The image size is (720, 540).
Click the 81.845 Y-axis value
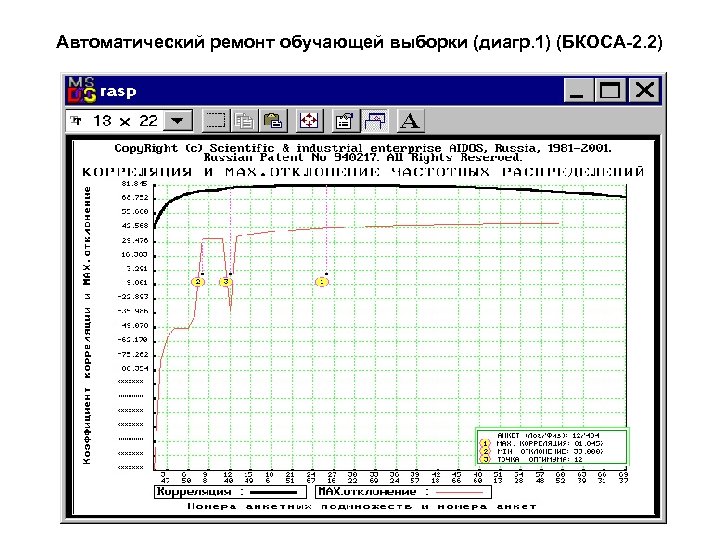coord(134,184)
